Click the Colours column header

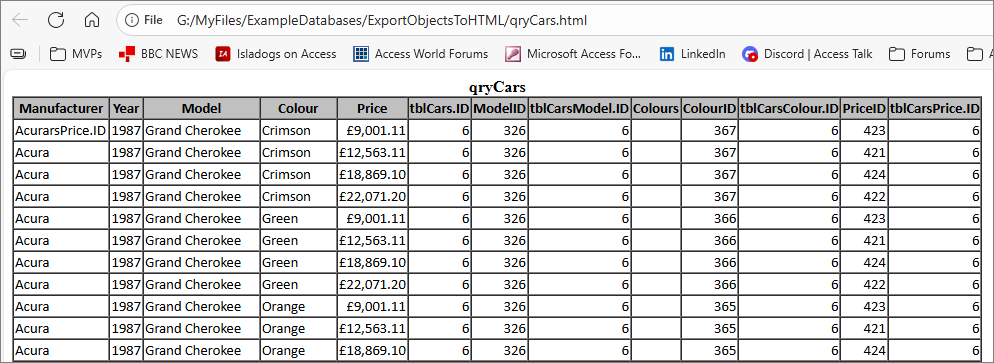656,108
